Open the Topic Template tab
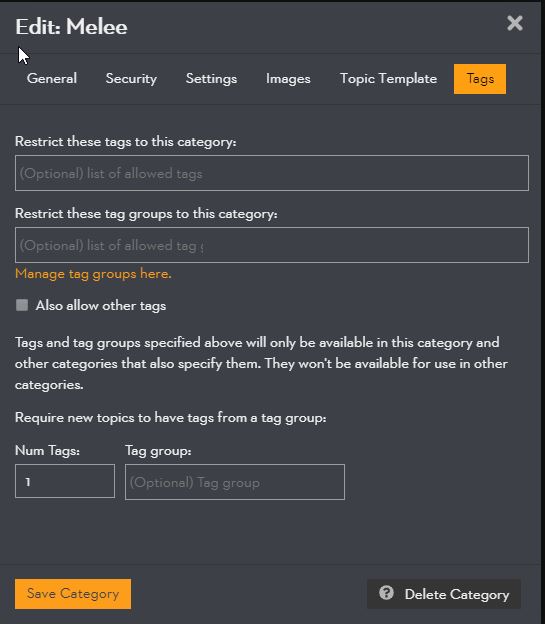545x624 pixels. [388, 79]
